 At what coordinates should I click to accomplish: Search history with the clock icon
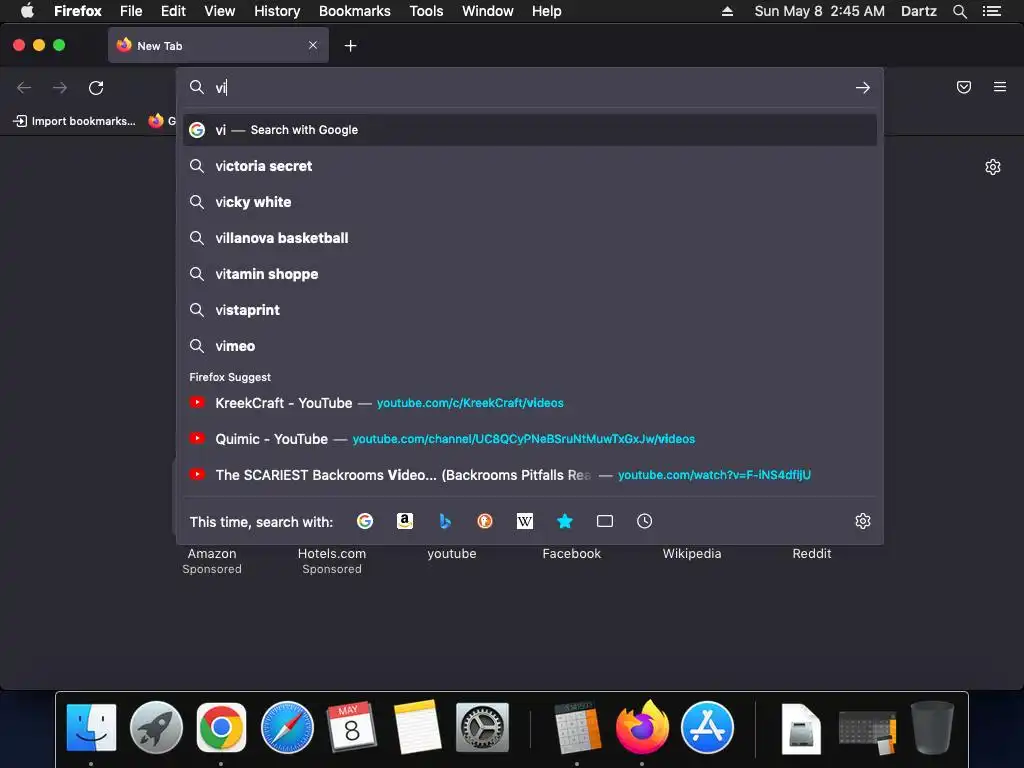[x=645, y=521]
